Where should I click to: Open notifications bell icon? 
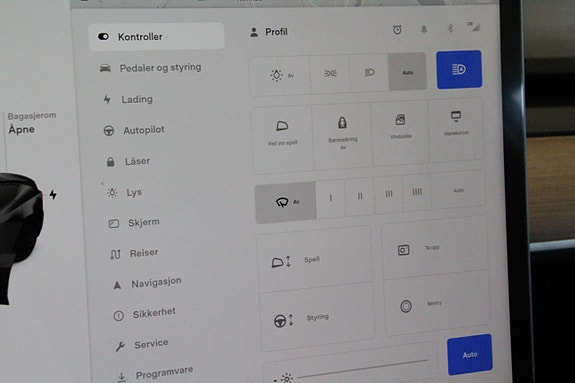(x=424, y=29)
